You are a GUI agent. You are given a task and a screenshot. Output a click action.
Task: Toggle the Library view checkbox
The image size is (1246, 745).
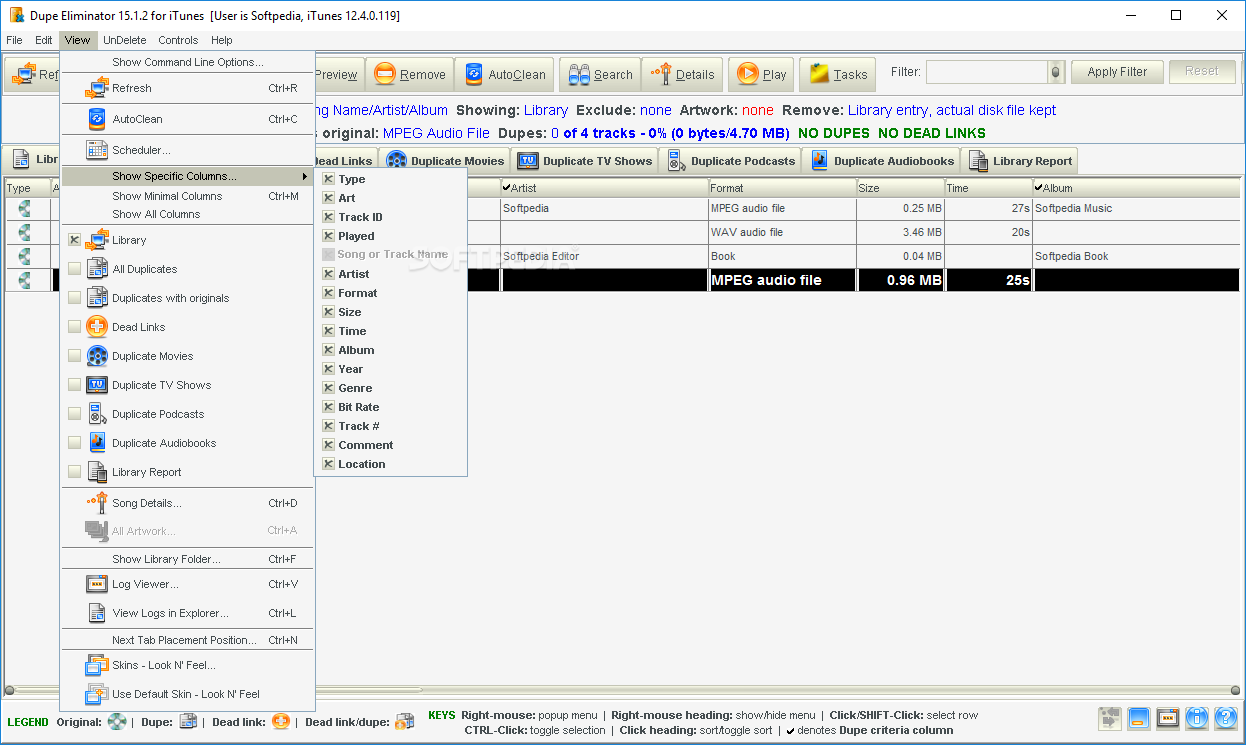coord(75,240)
